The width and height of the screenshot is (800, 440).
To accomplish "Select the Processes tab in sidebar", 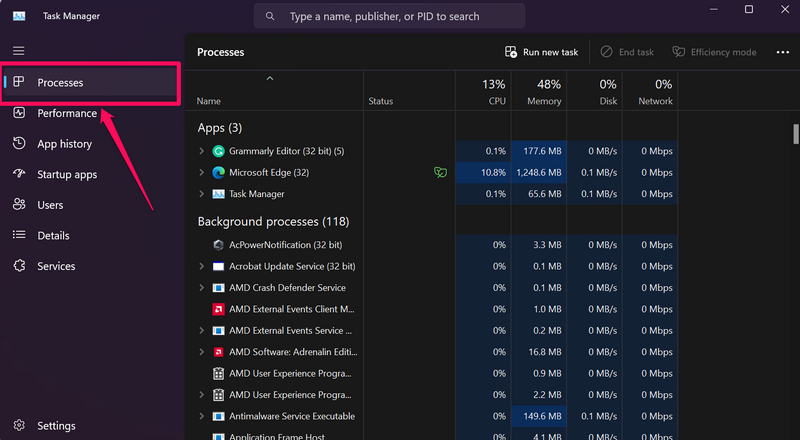I will pos(60,83).
